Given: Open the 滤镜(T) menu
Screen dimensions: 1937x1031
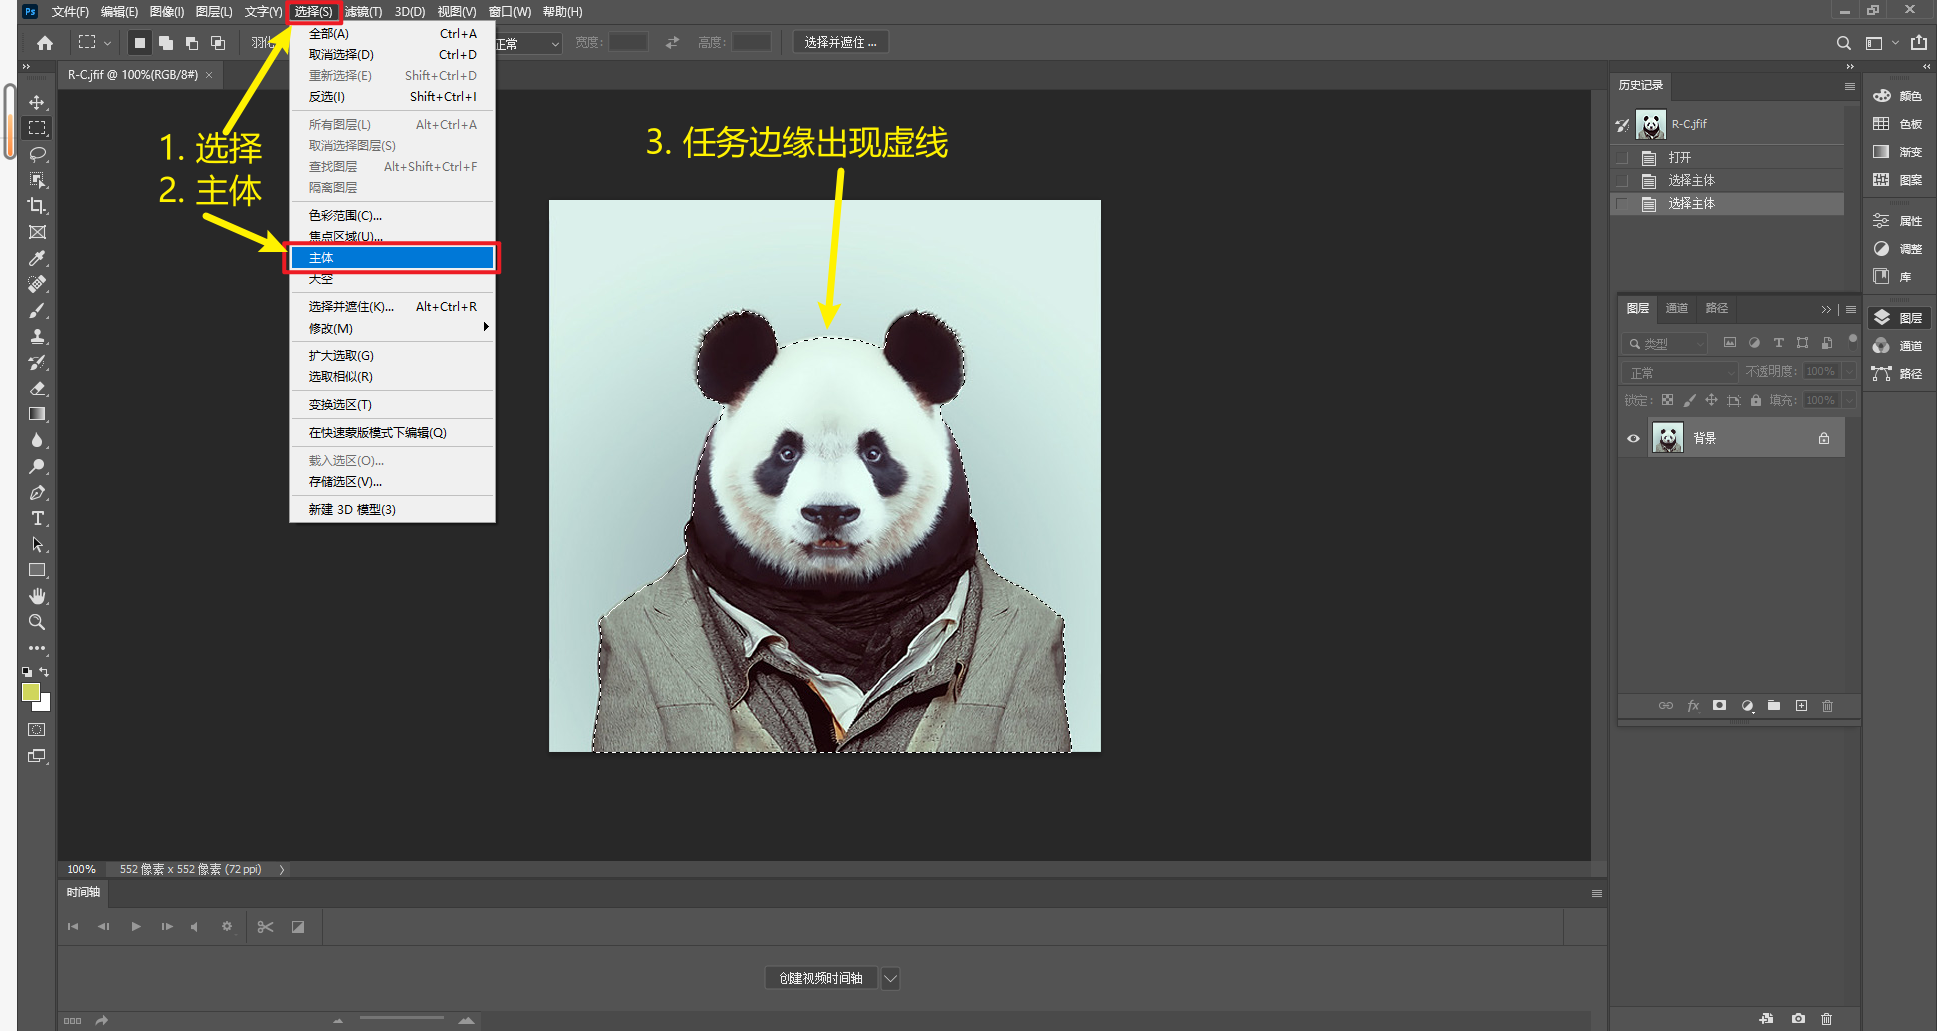Looking at the screenshot, I should pos(364,12).
